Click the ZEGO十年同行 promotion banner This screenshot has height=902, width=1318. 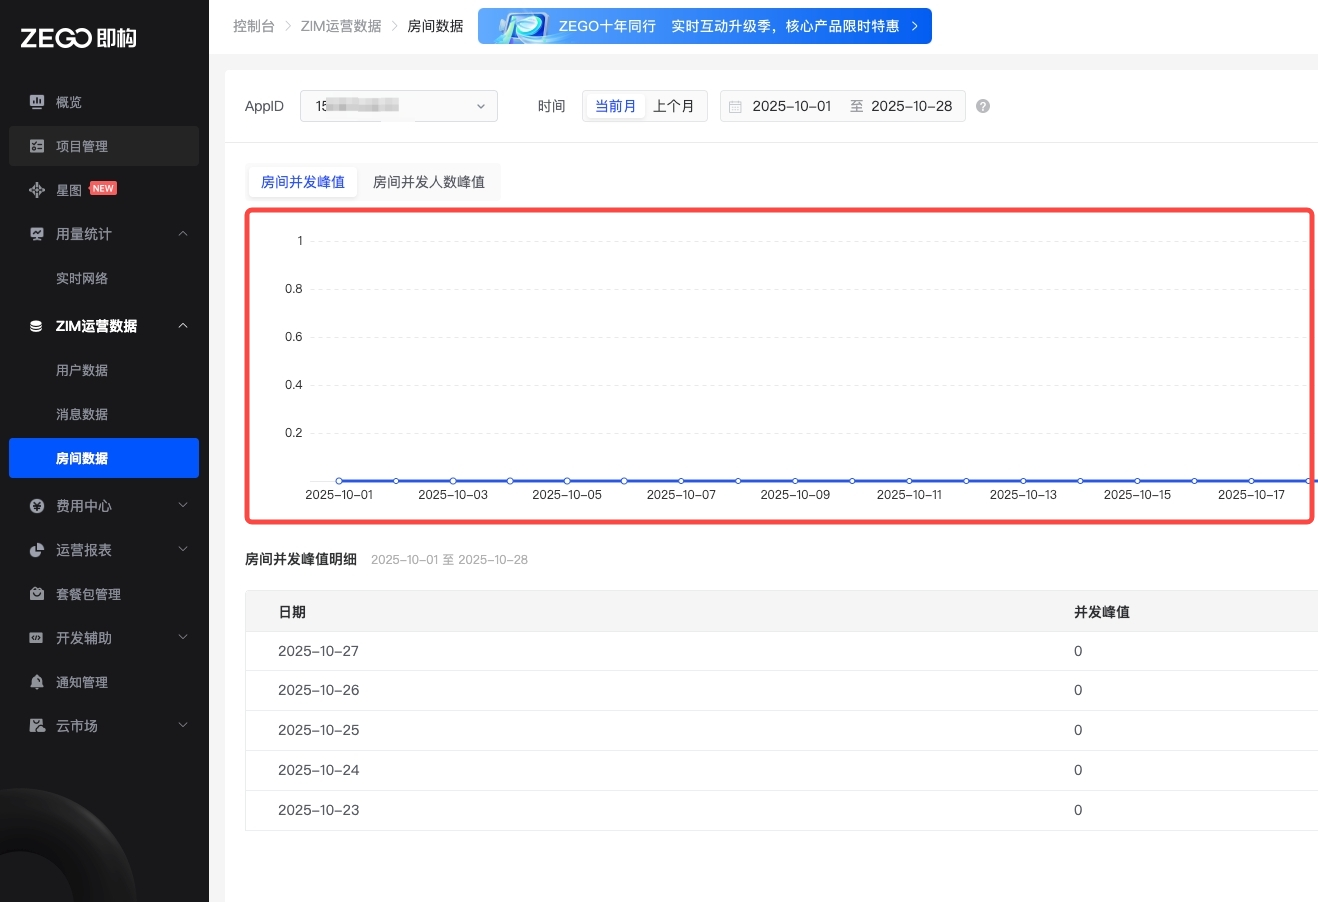705,26
